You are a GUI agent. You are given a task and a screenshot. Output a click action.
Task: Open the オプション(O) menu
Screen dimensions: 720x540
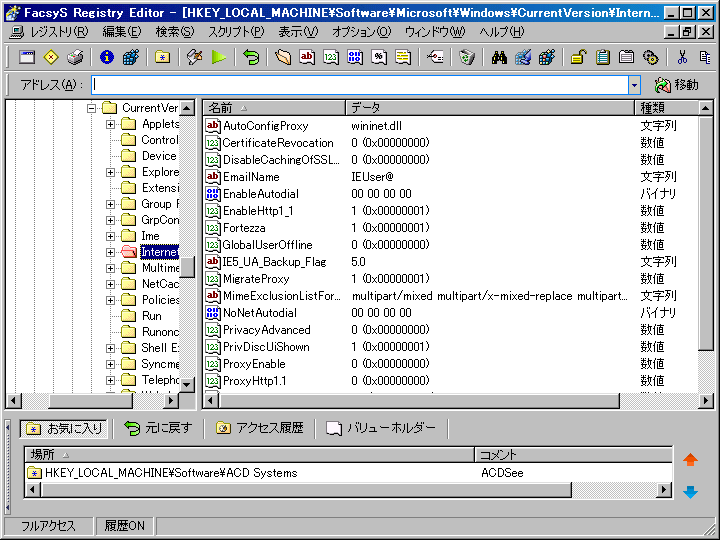pos(361,32)
